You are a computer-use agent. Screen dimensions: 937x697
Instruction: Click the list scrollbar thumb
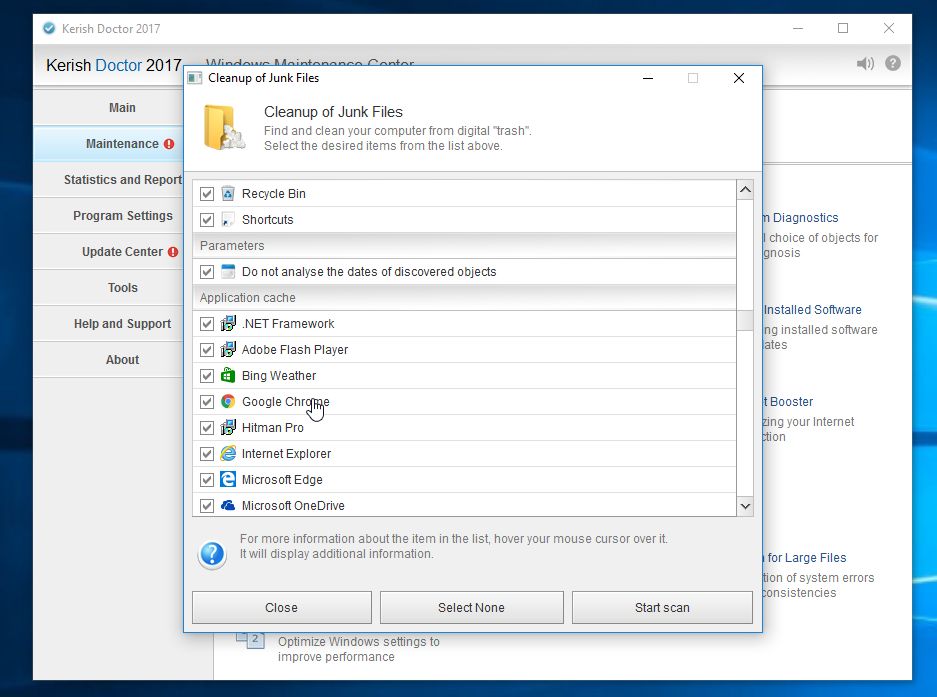745,320
